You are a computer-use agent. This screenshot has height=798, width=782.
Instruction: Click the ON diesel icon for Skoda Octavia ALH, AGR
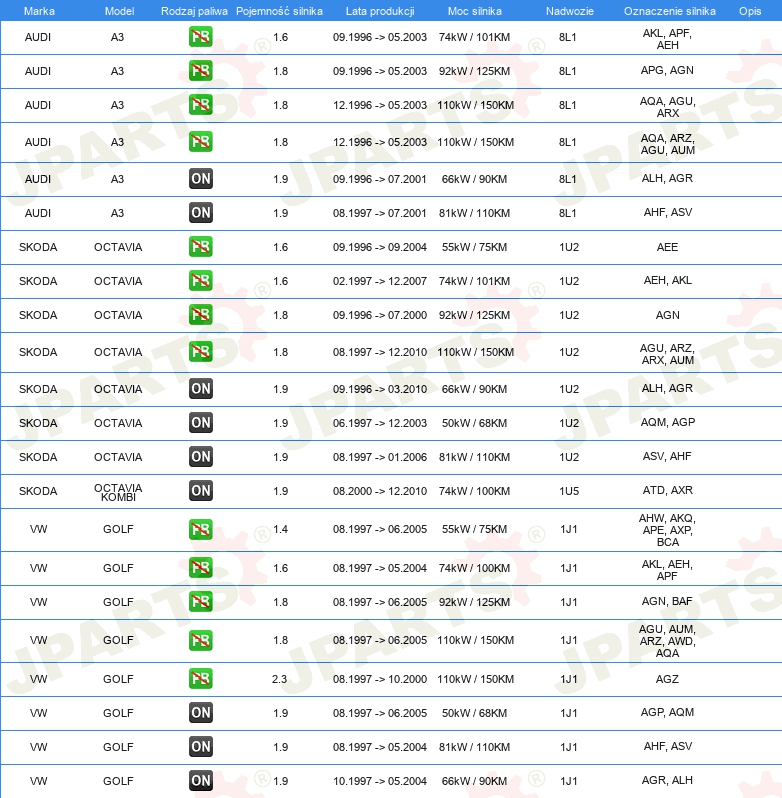point(200,389)
